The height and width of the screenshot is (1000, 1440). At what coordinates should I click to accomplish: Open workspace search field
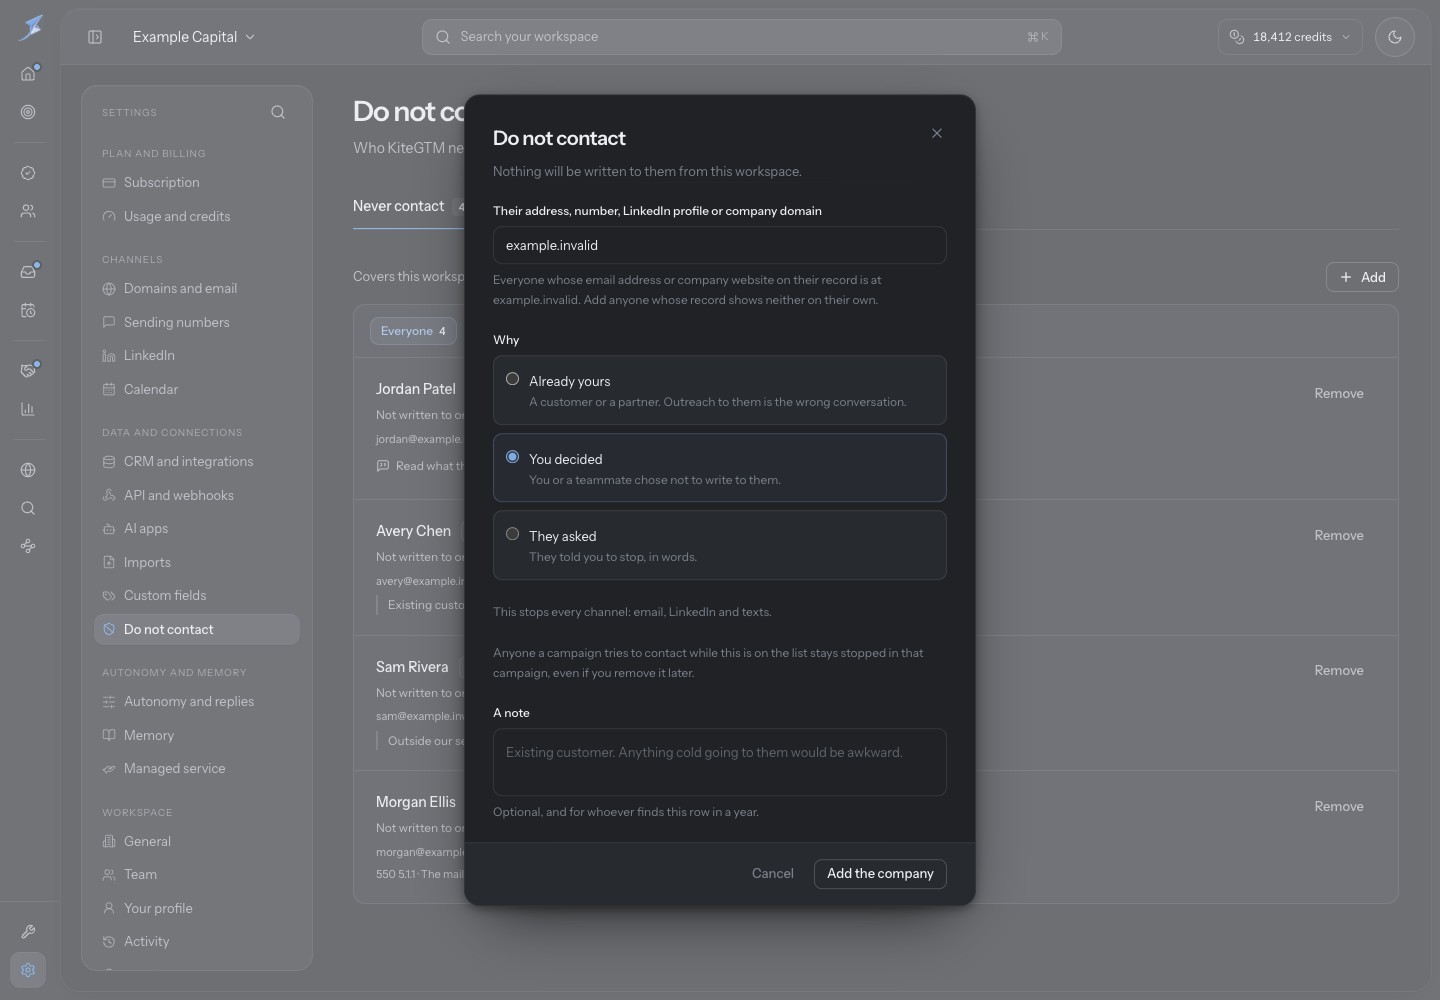click(742, 37)
